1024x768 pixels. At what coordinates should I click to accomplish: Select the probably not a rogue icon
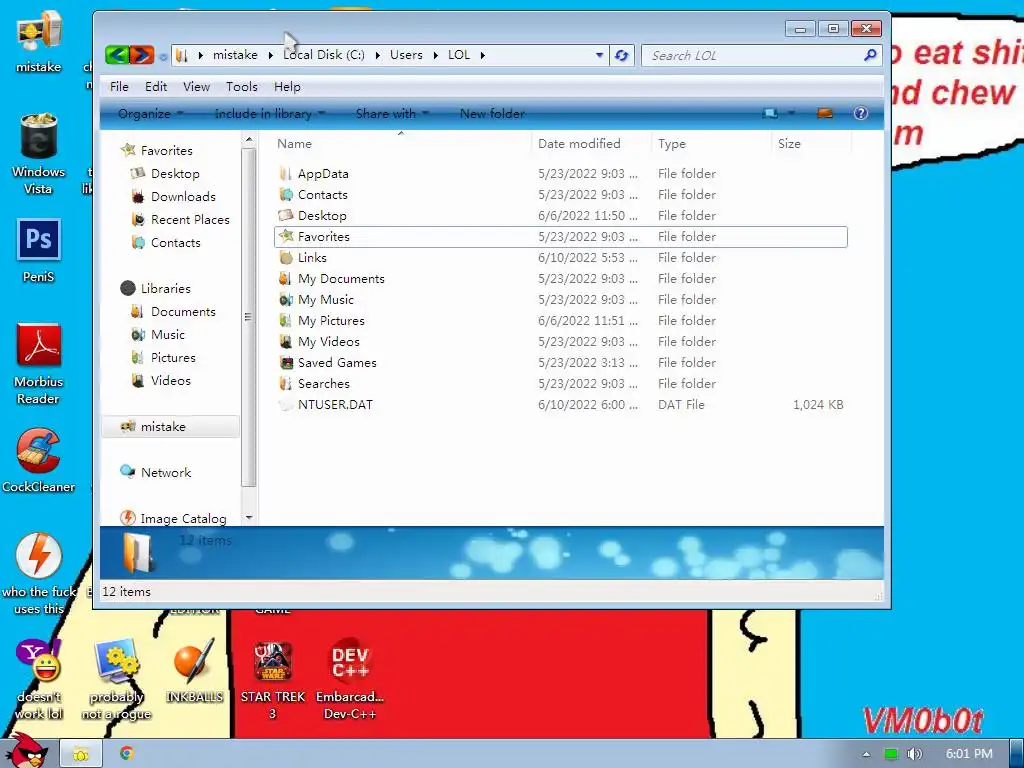click(x=116, y=679)
